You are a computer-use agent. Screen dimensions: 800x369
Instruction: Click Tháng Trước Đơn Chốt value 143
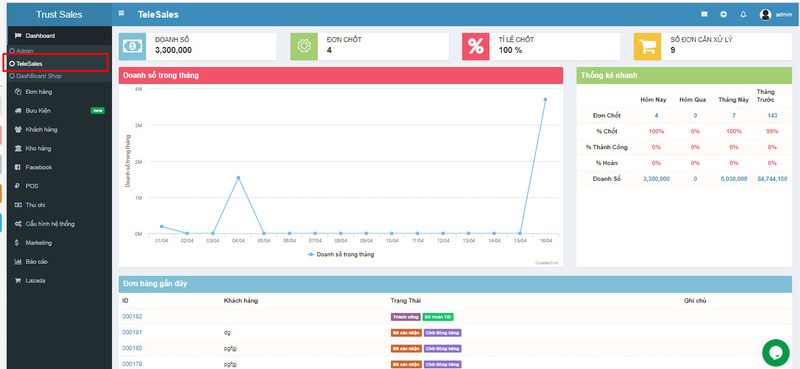coord(772,116)
